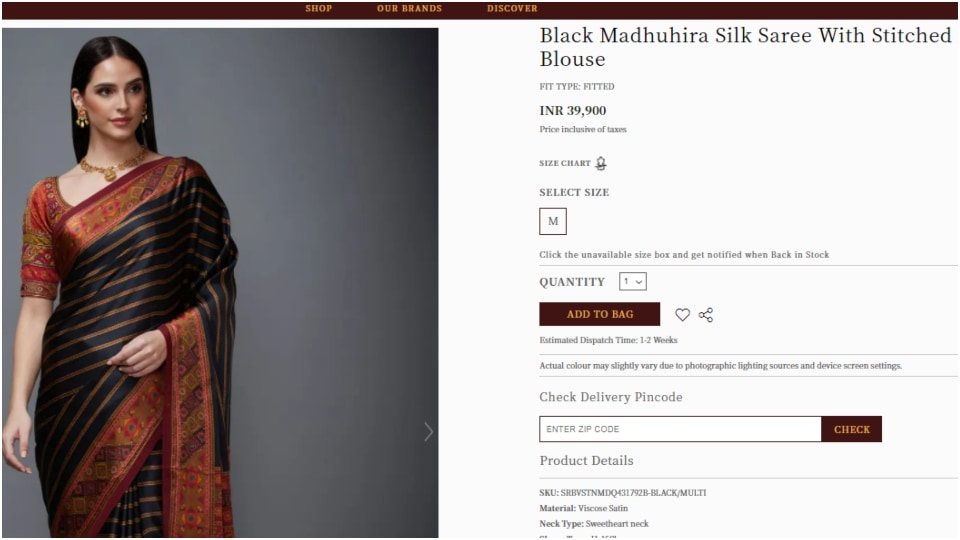Click the Product Details heading
This screenshot has height=540, width=960.
(x=586, y=460)
